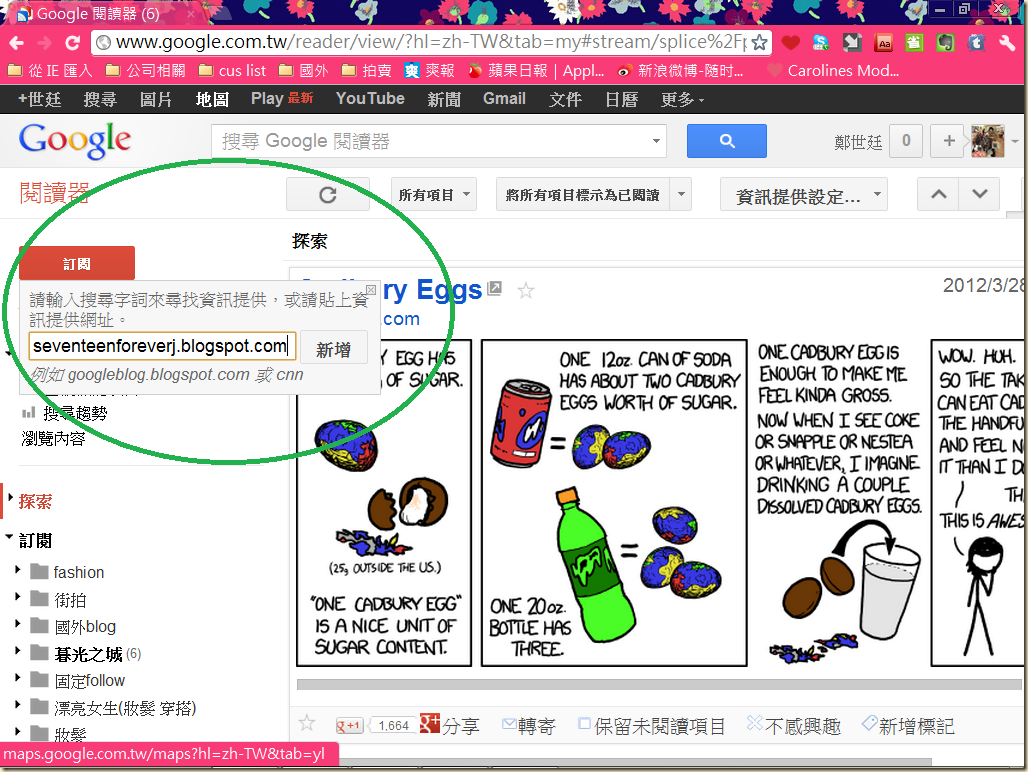
Task: Open the Chrome wrench menu
Action: (x=1007, y=43)
